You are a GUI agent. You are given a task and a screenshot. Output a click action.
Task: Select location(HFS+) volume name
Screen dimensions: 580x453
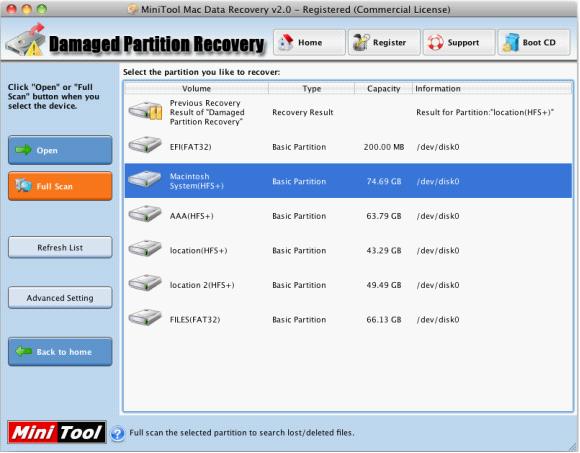point(198,251)
